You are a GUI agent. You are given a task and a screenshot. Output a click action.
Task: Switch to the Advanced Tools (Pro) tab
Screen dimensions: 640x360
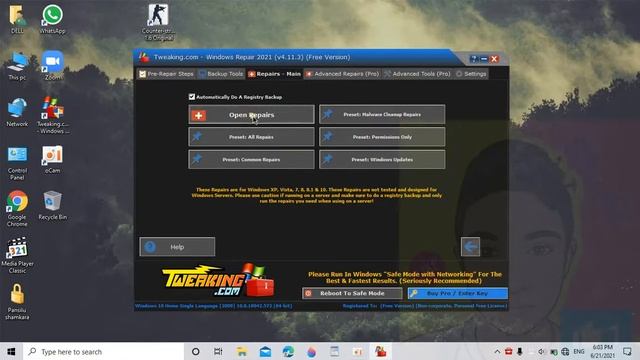pos(417,74)
